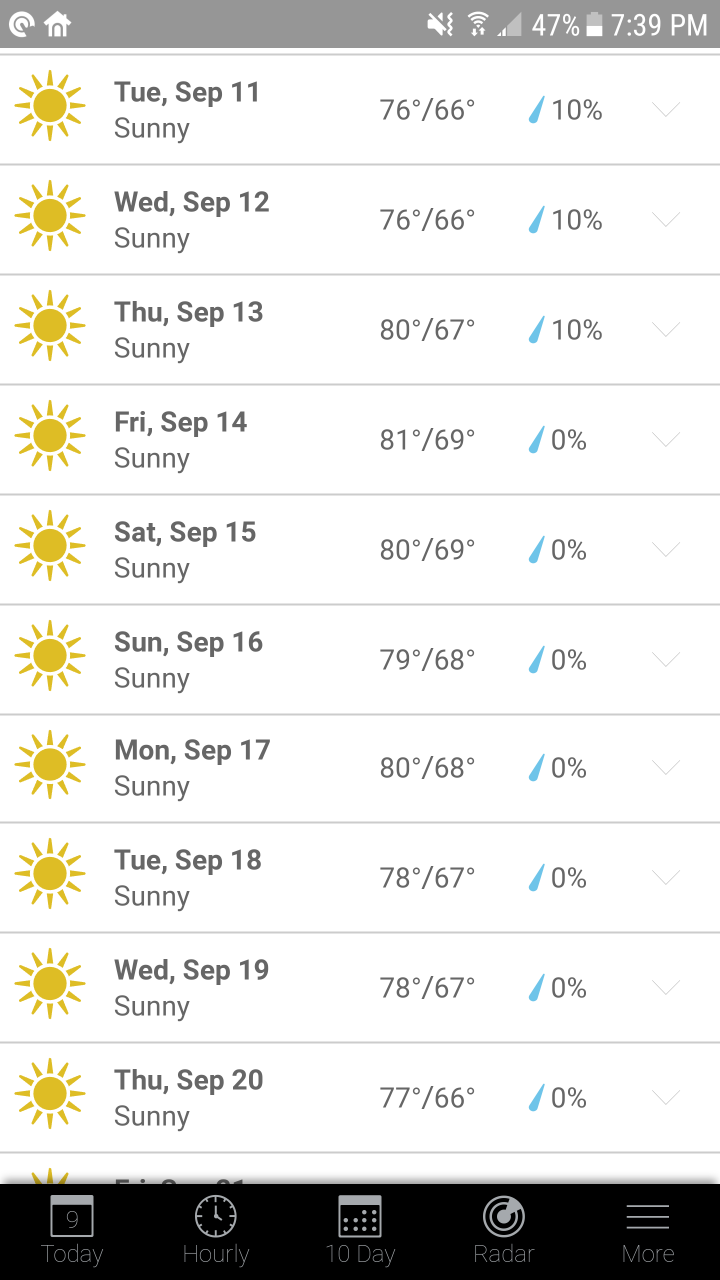720x1280 pixels.
Task: Expand Mon, Sep 17 forecast chevron
Action: tap(666, 767)
